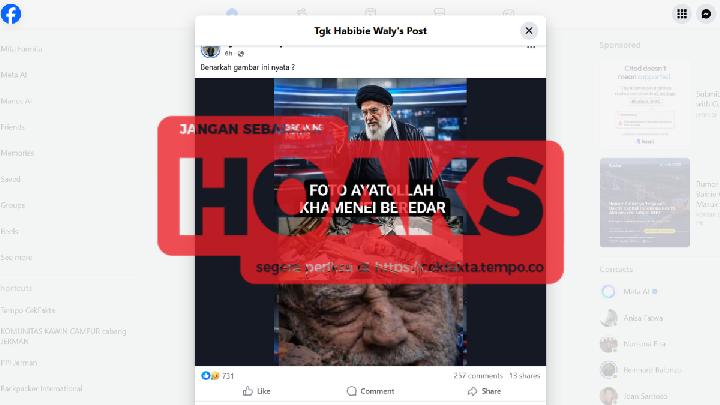The width and height of the screenshot is (720, 405).
Task: Open Meta AI in left sidebar
Action: click(x=14, y=75)
